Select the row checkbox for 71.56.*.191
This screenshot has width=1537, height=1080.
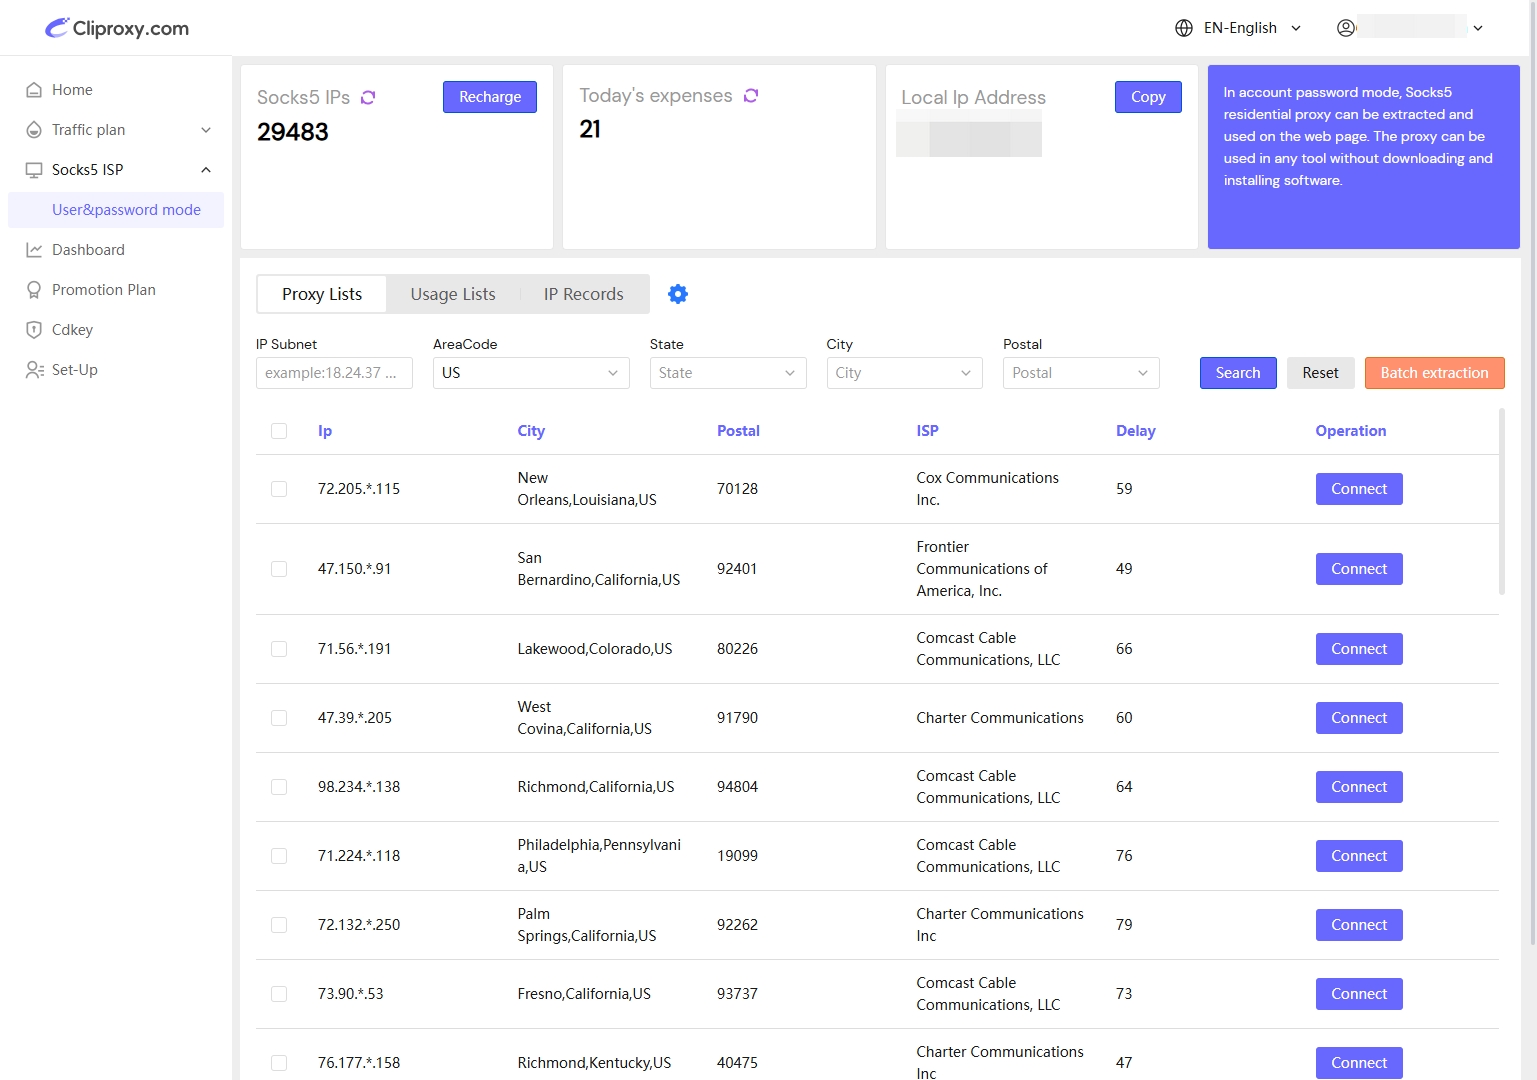(x=279, y=649)
